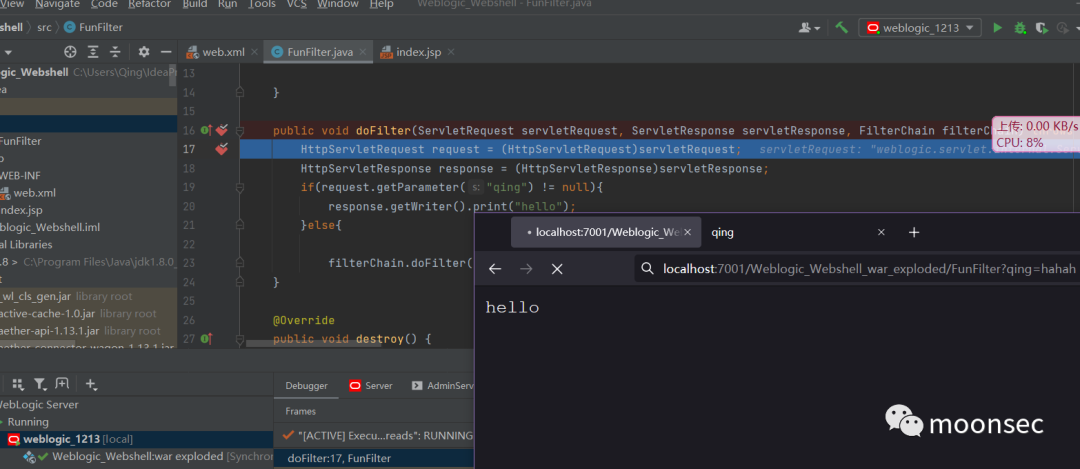Switch to the Debugger tab

(x=307, y=386)
